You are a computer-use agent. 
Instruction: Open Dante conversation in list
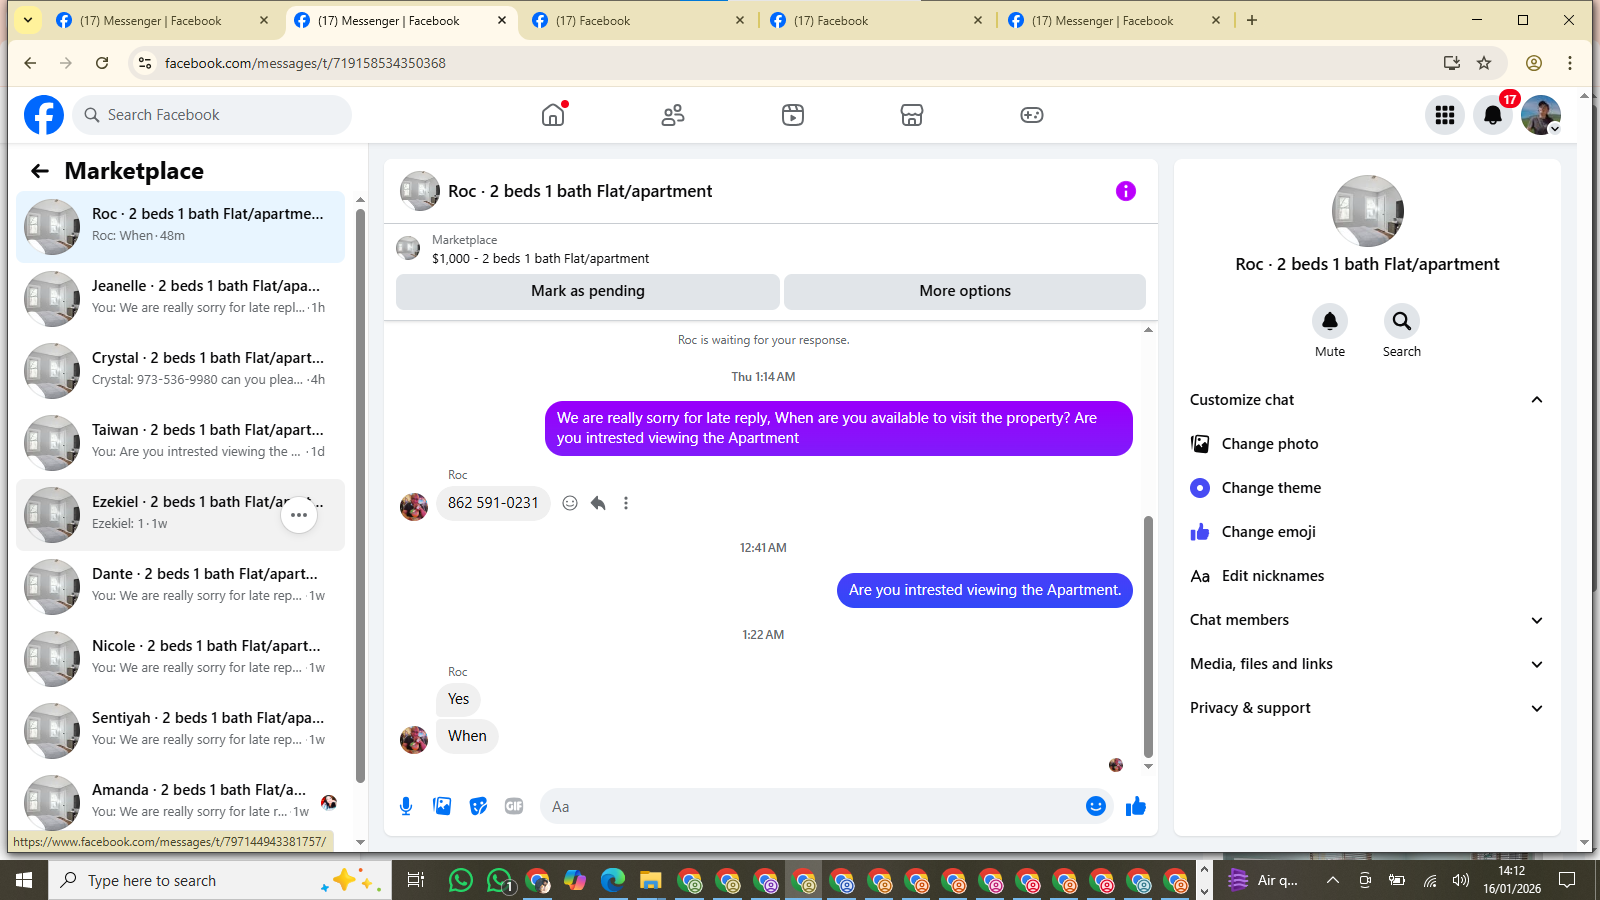tap(180, 587)
